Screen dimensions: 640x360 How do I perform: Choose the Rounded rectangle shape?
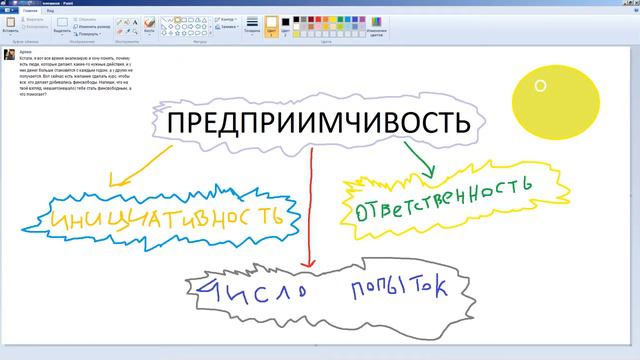pos(191,20)
